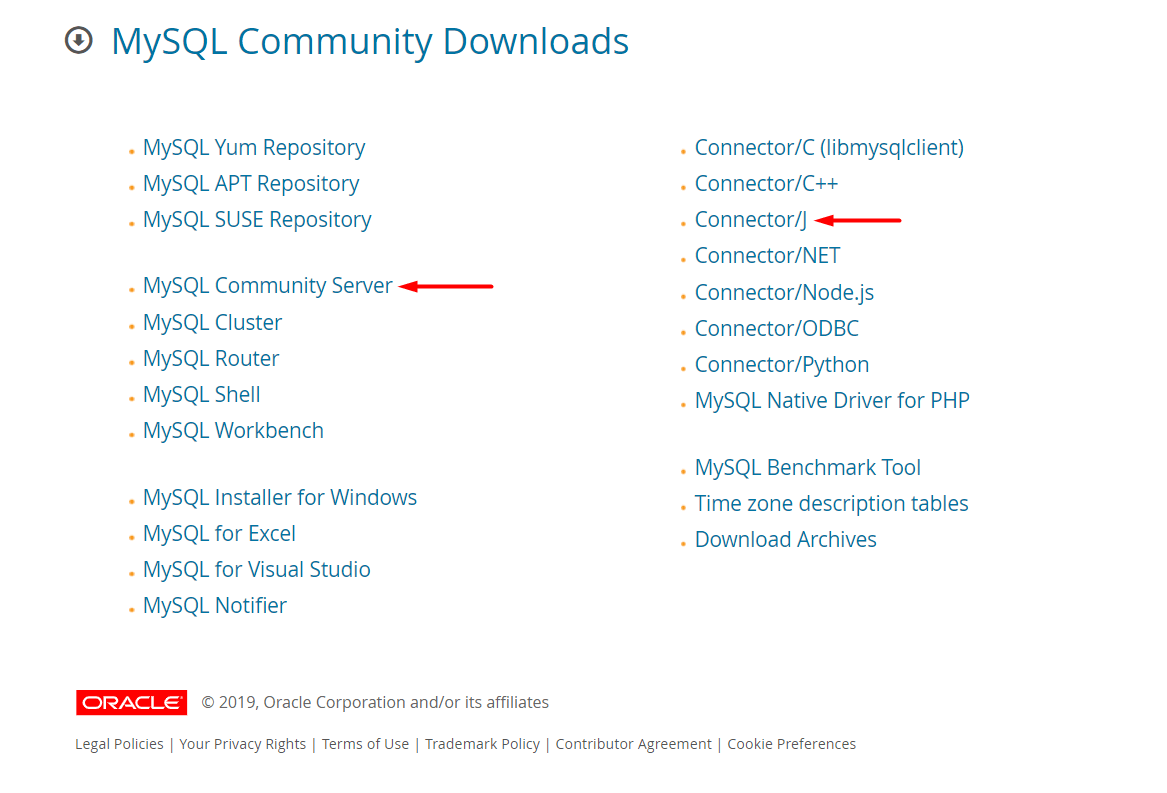Open the MySQL Router link
Viewport: 1167px width, 793px height.
[211, 358]
